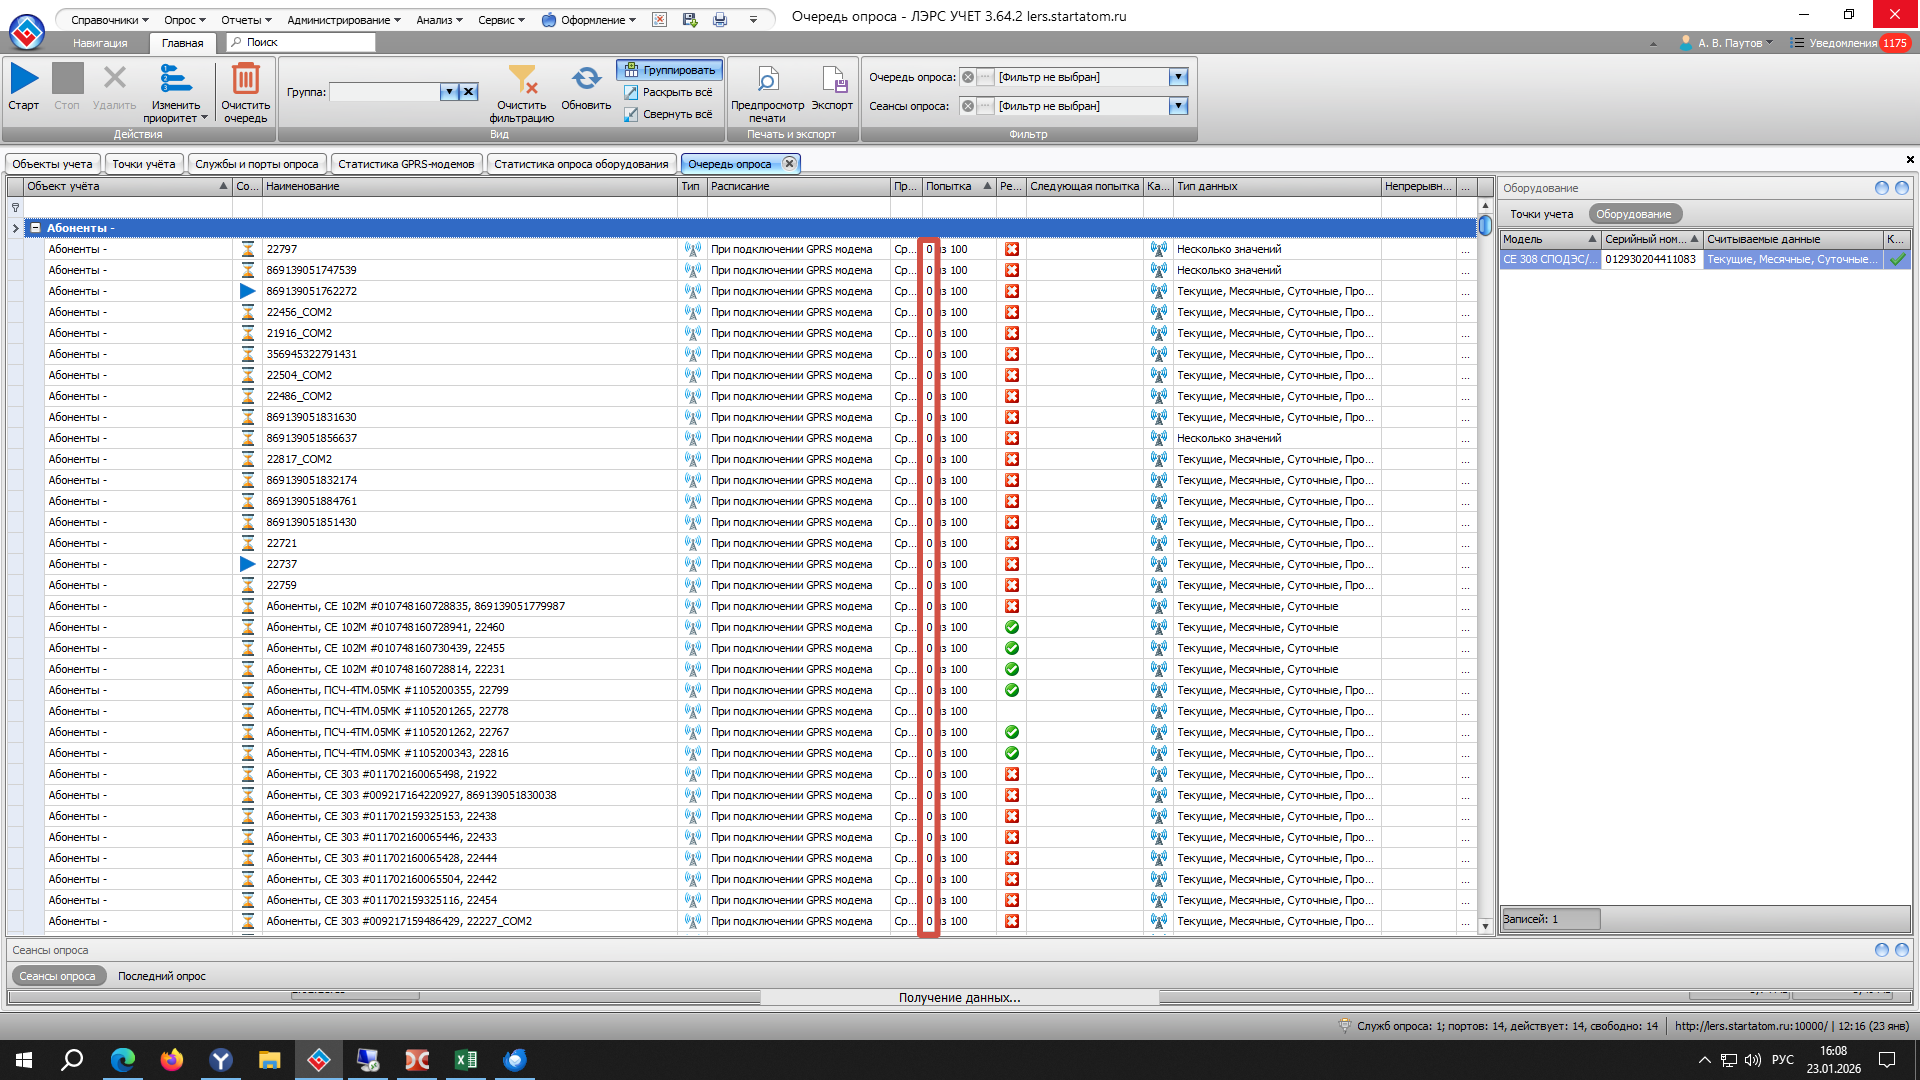Click Очистить очередь trash icon
Screen dimensions: 1920x1080
(x=245, y=79)
